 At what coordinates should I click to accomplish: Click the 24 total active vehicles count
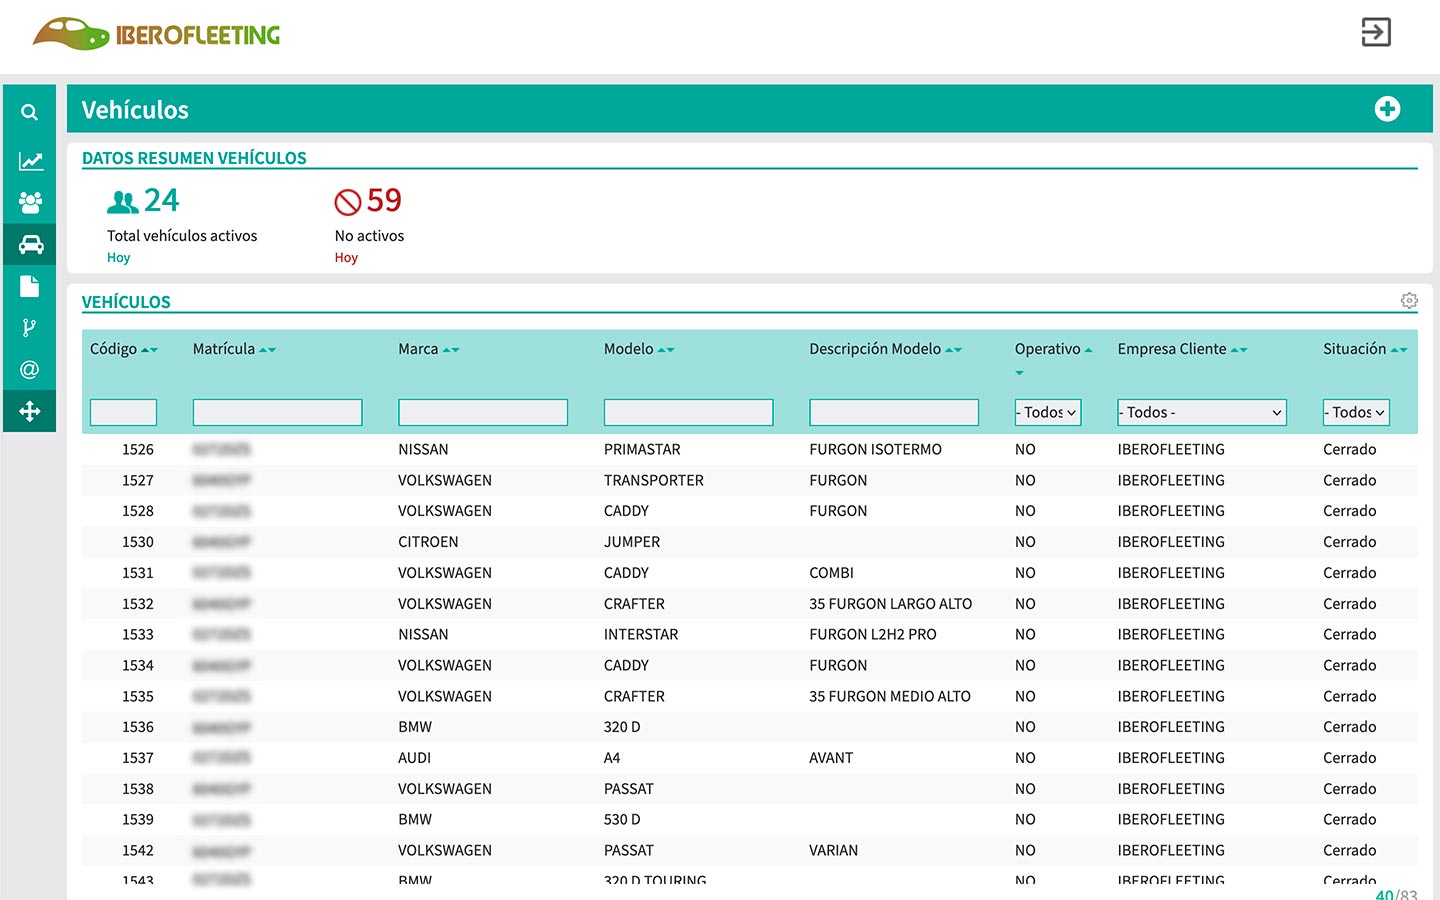162,200
